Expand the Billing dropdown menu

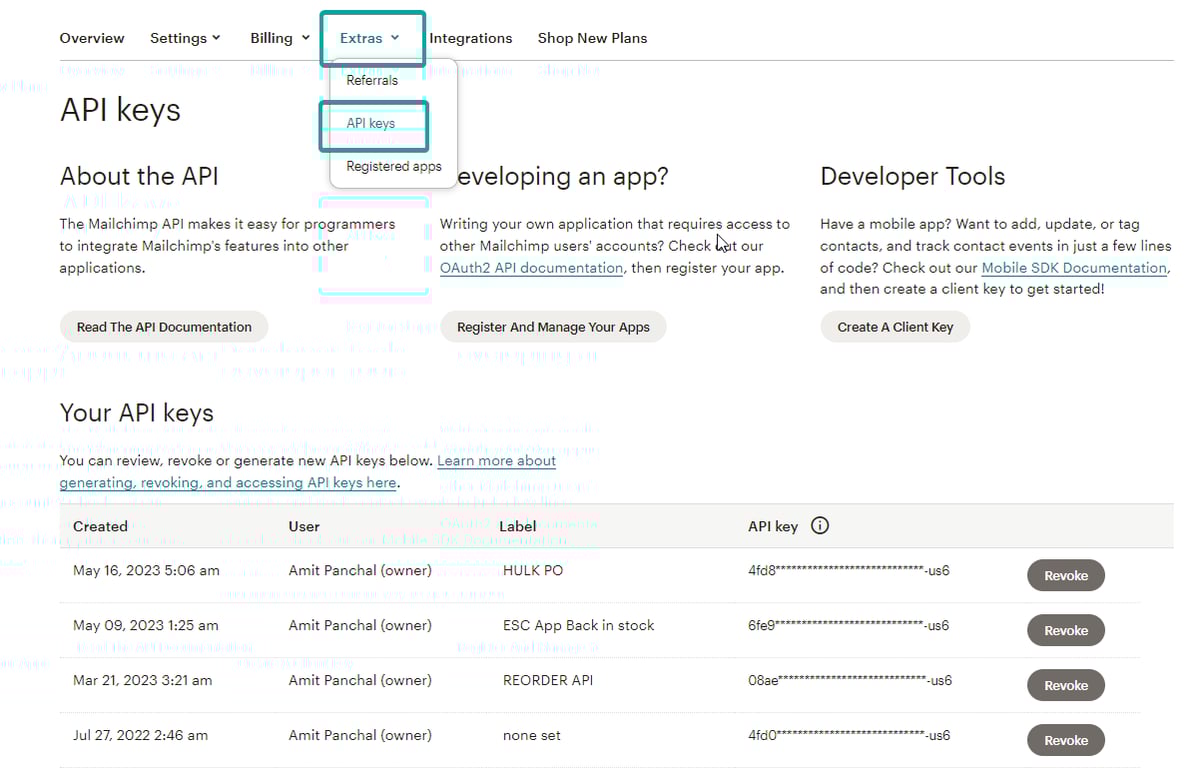pyautogui.click(x=279, y=38)
